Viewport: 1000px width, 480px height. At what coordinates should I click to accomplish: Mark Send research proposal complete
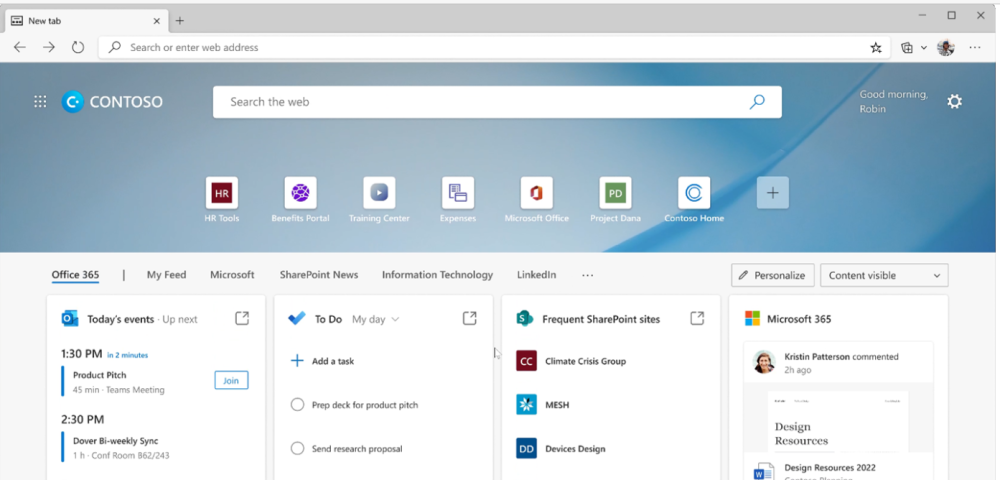297,449
